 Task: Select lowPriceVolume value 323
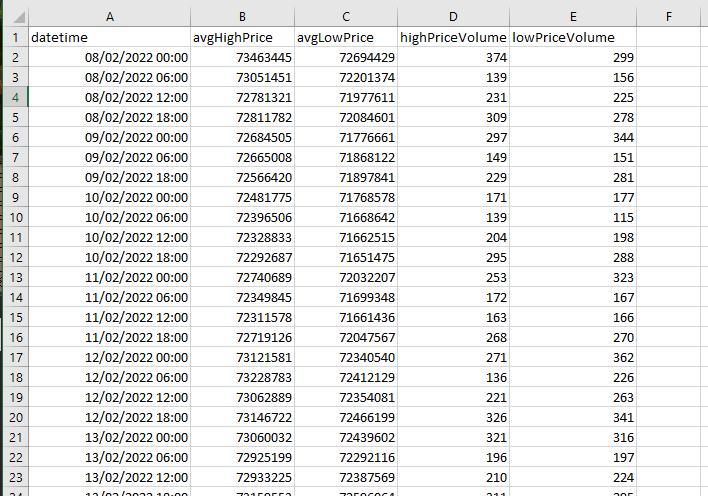pos(573,277)
